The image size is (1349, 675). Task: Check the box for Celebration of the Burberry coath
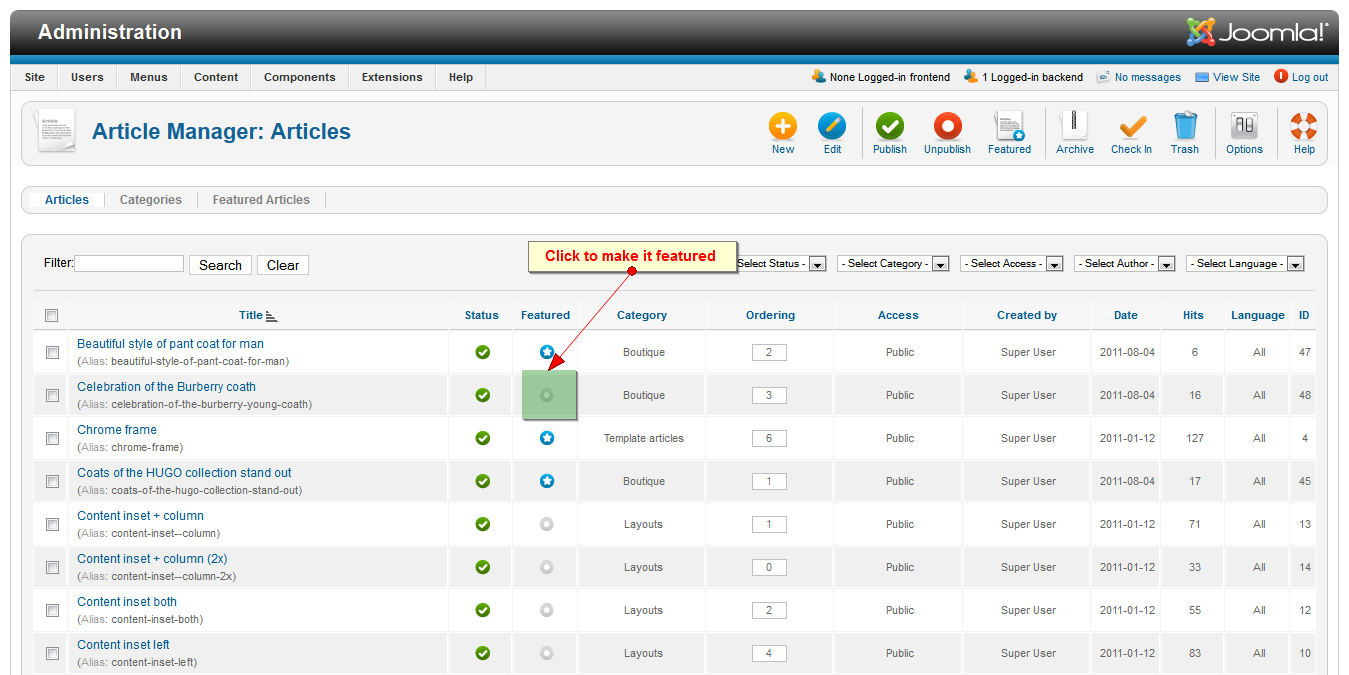tap(52, 395)
